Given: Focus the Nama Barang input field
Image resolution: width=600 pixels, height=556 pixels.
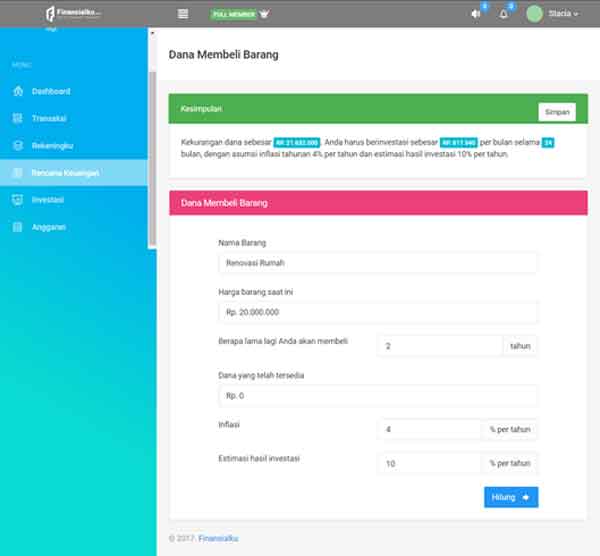Looking at the screenshot, I should pyautogui.click(x=377, y=263).
